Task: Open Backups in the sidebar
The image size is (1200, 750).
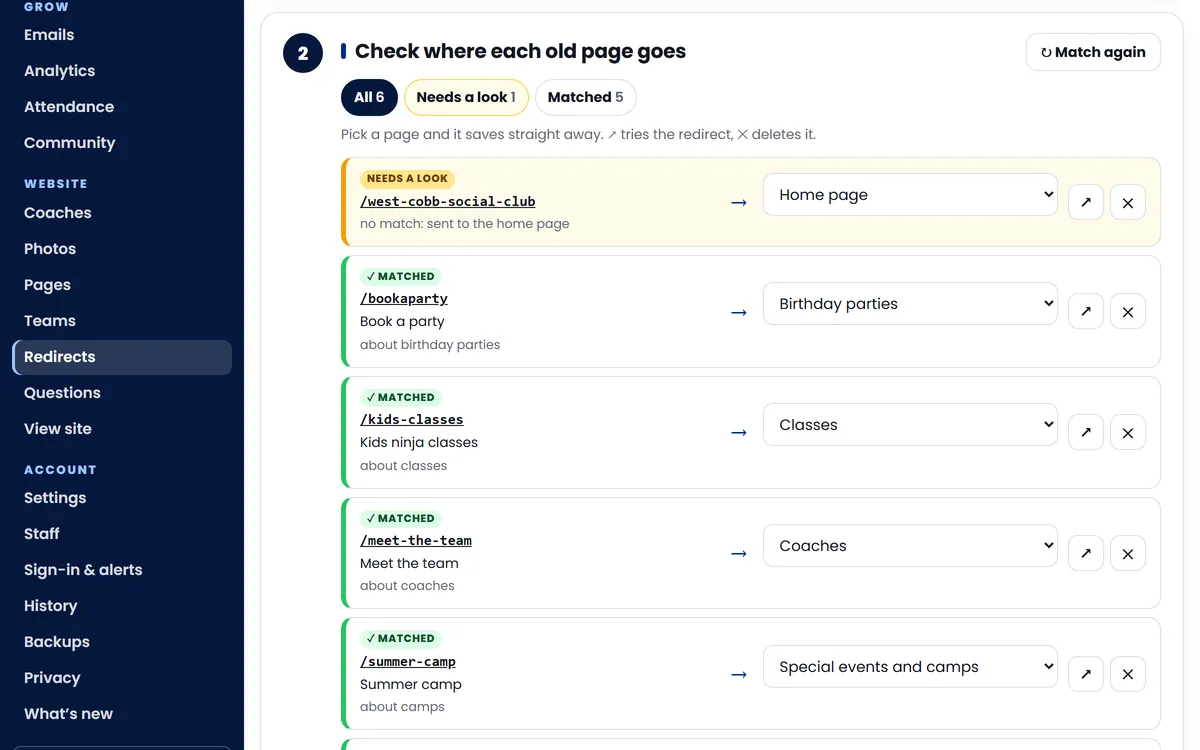Action: pos(122,642)
